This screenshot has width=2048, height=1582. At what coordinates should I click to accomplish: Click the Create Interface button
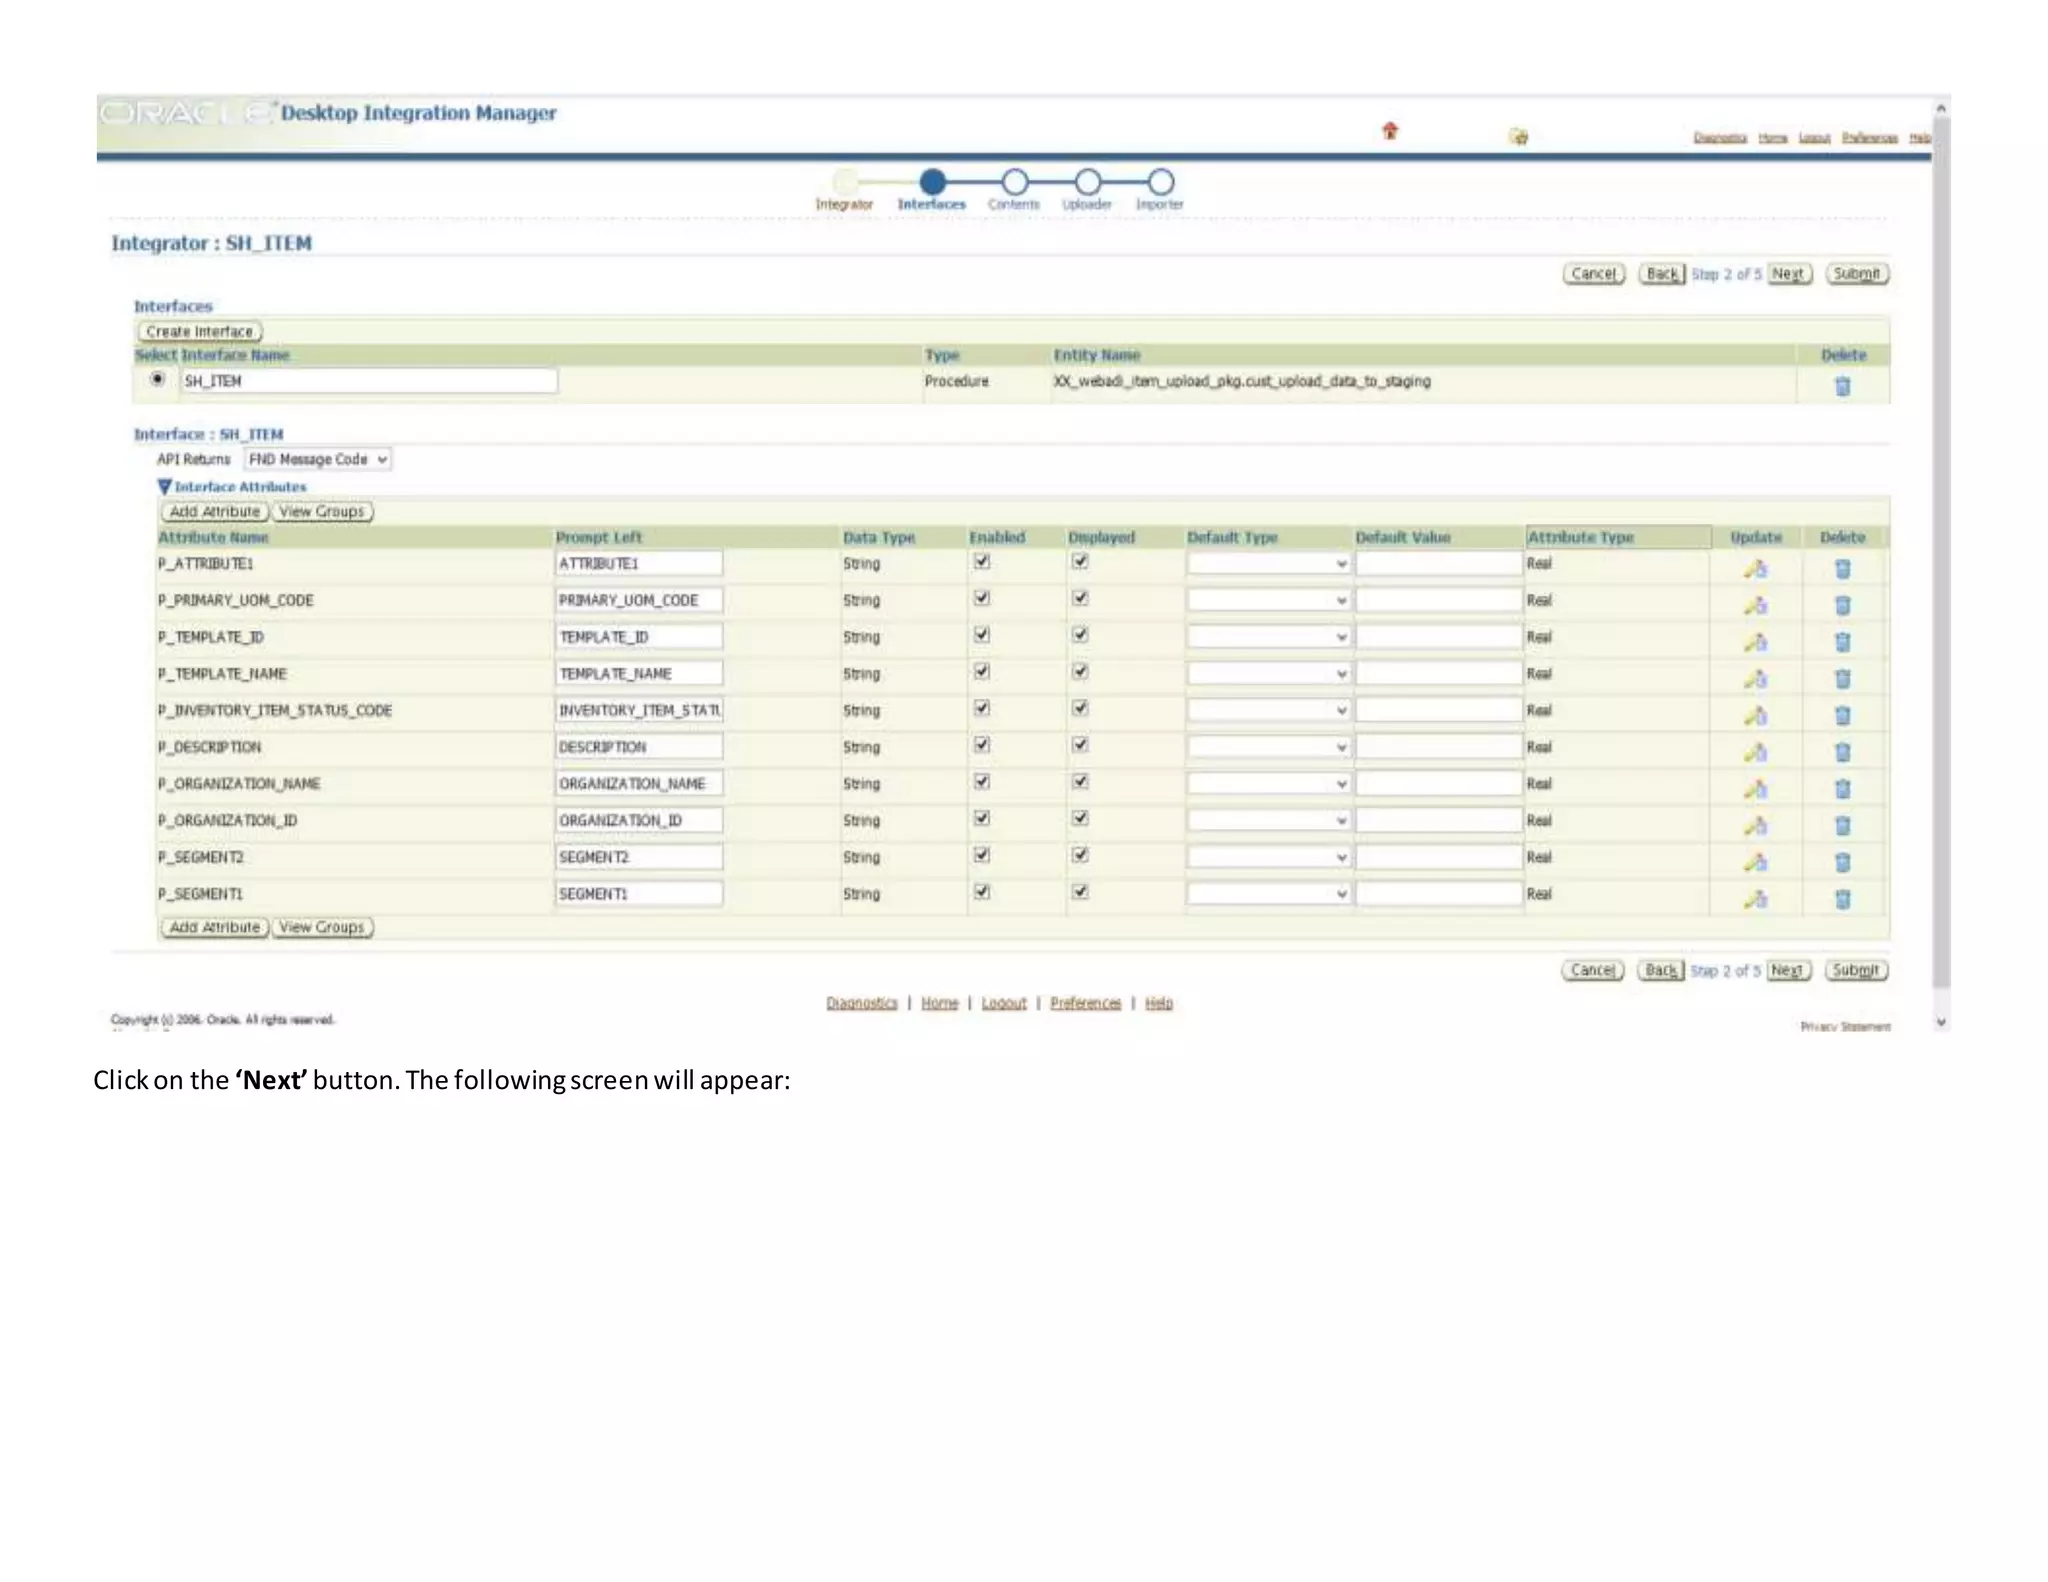pos(199,331)
